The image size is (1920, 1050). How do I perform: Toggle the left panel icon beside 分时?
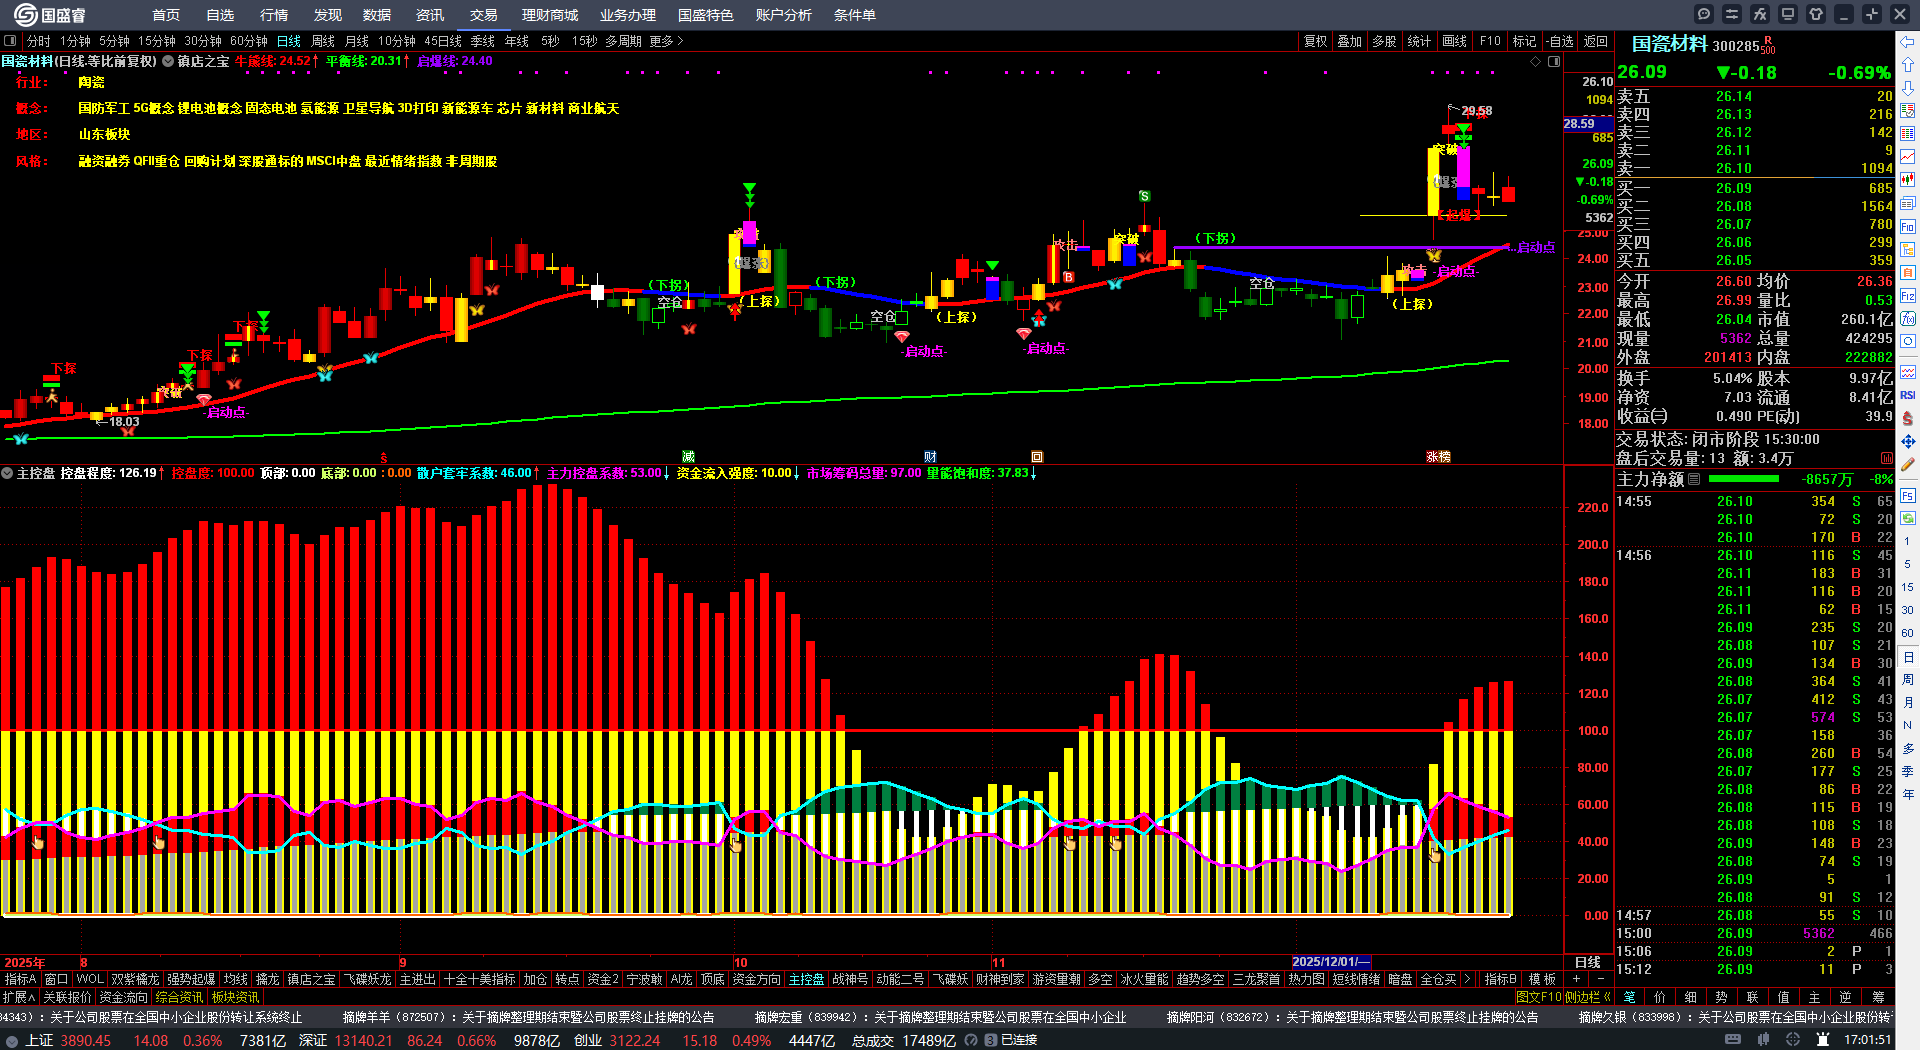click(11, 41)
